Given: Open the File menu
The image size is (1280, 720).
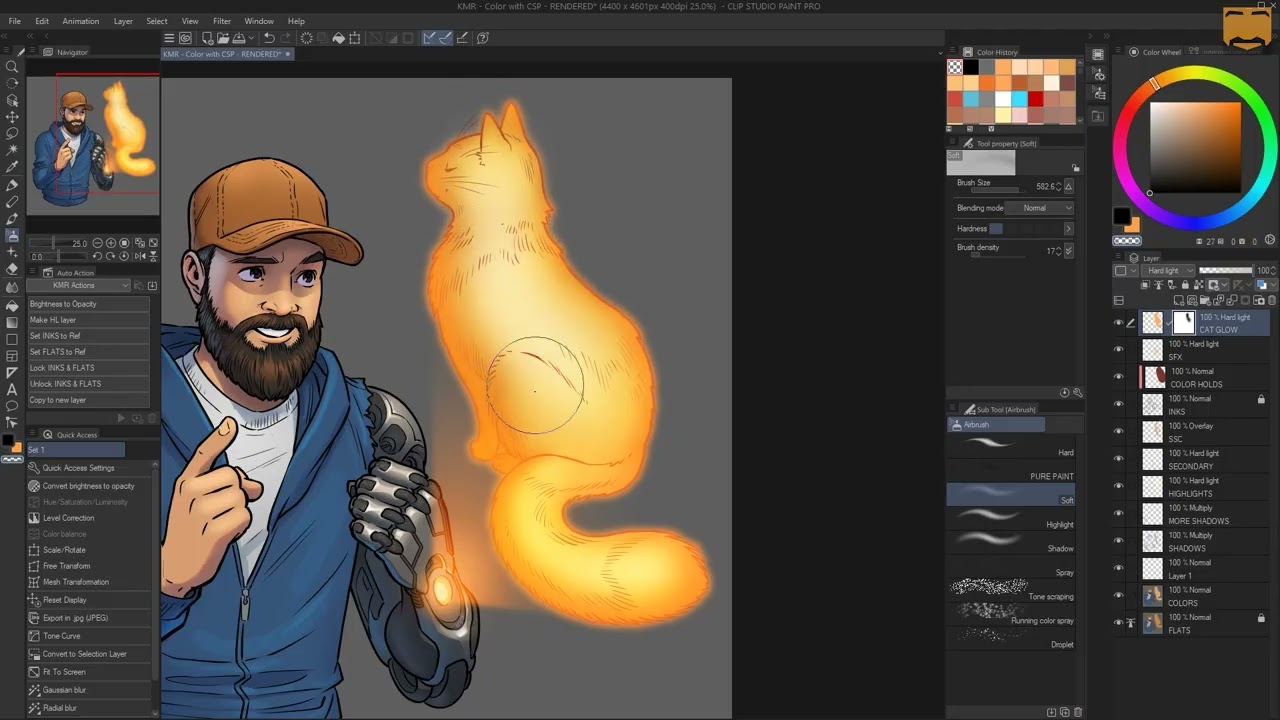Looking at the screenshot, I should coord(14,21).
